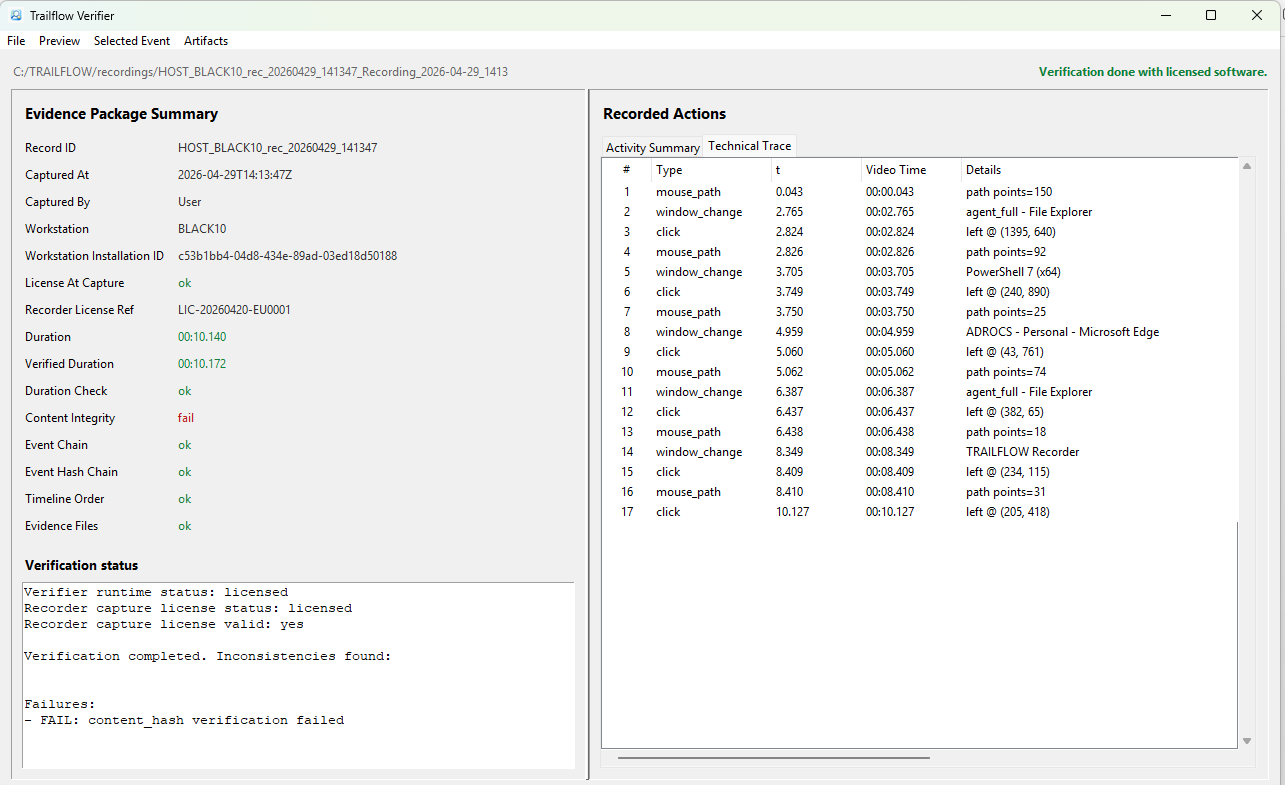Viewport: 1285px width, 785px height.
Task: Click the horizontal scrollbar under Recorded Actions
Action: point(774,758)
